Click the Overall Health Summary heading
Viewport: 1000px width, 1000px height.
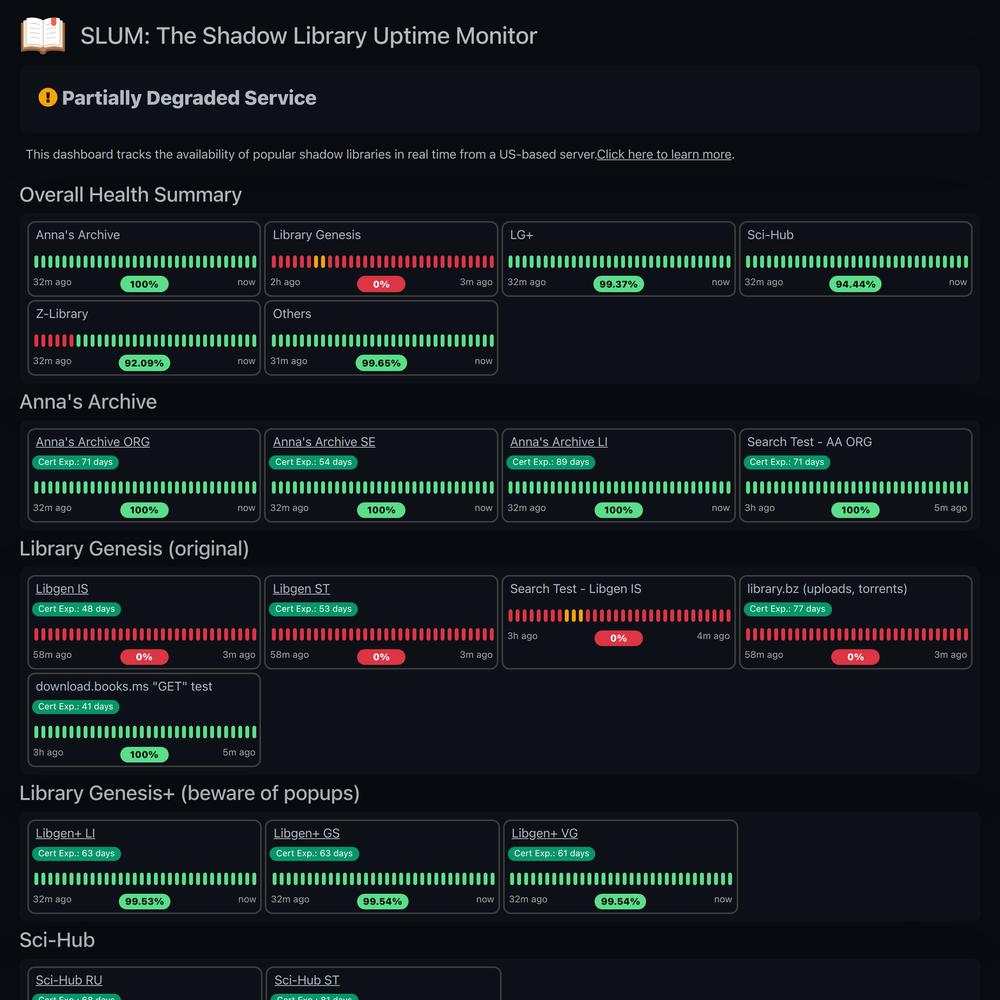tap(130, 195)
